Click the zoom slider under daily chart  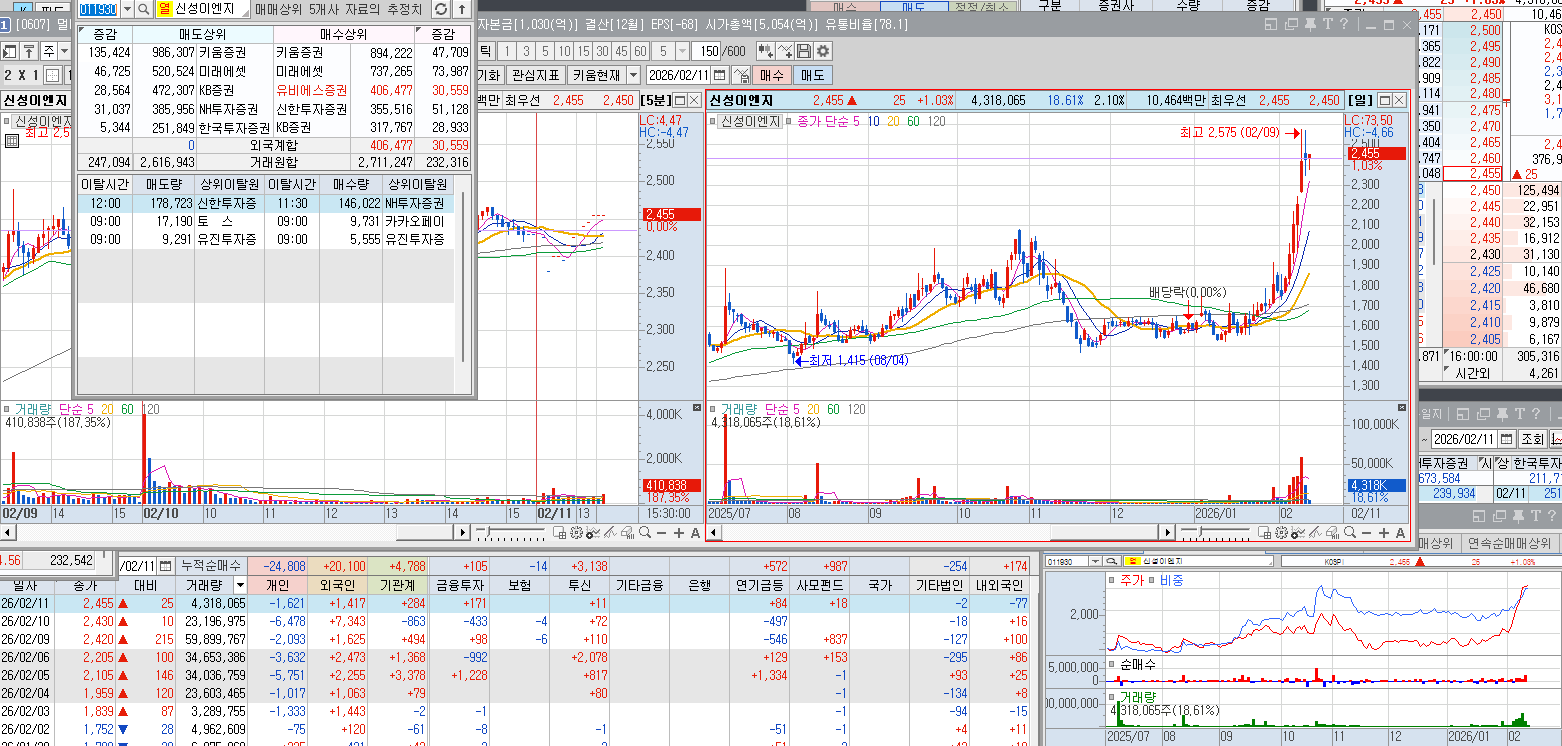(1217, 534)
